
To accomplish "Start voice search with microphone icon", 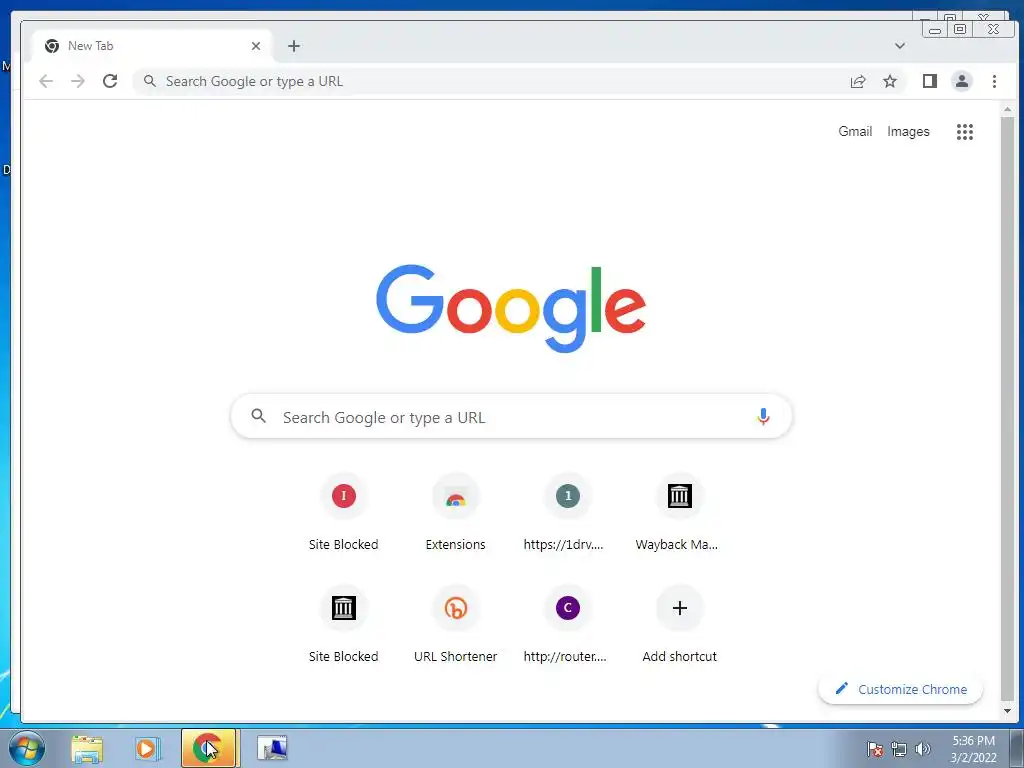I will [x=763, y=417].
